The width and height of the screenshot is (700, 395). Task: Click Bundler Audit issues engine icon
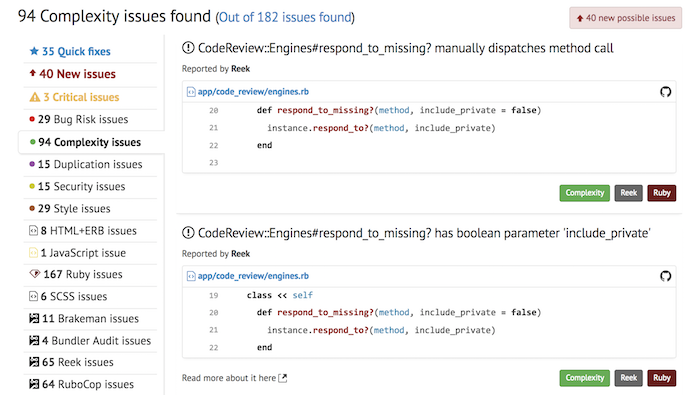34,341
